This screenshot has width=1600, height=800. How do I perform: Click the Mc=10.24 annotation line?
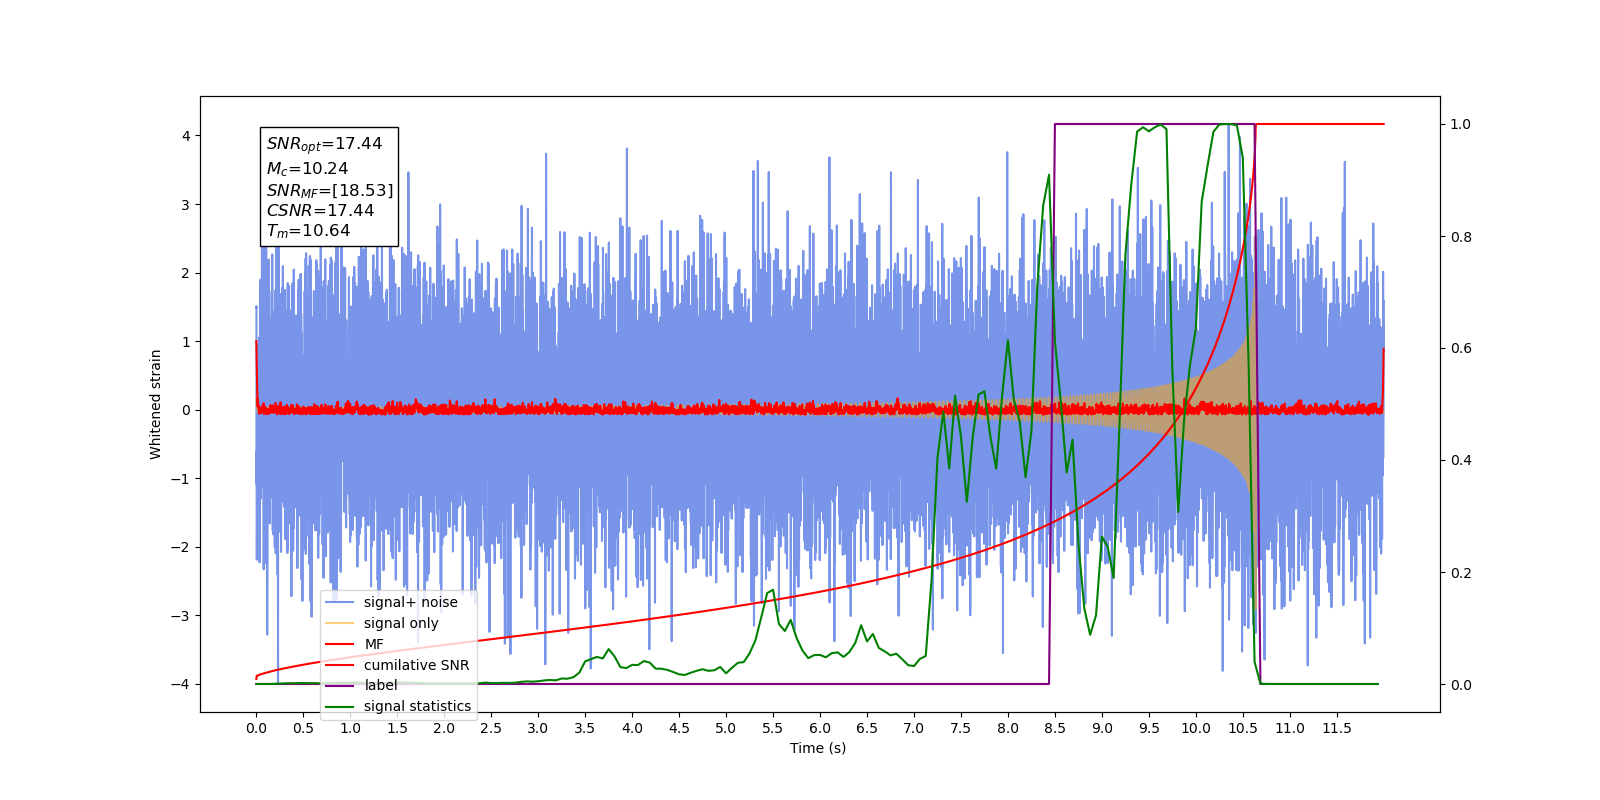pyautogui.click(x=307, y=169)
